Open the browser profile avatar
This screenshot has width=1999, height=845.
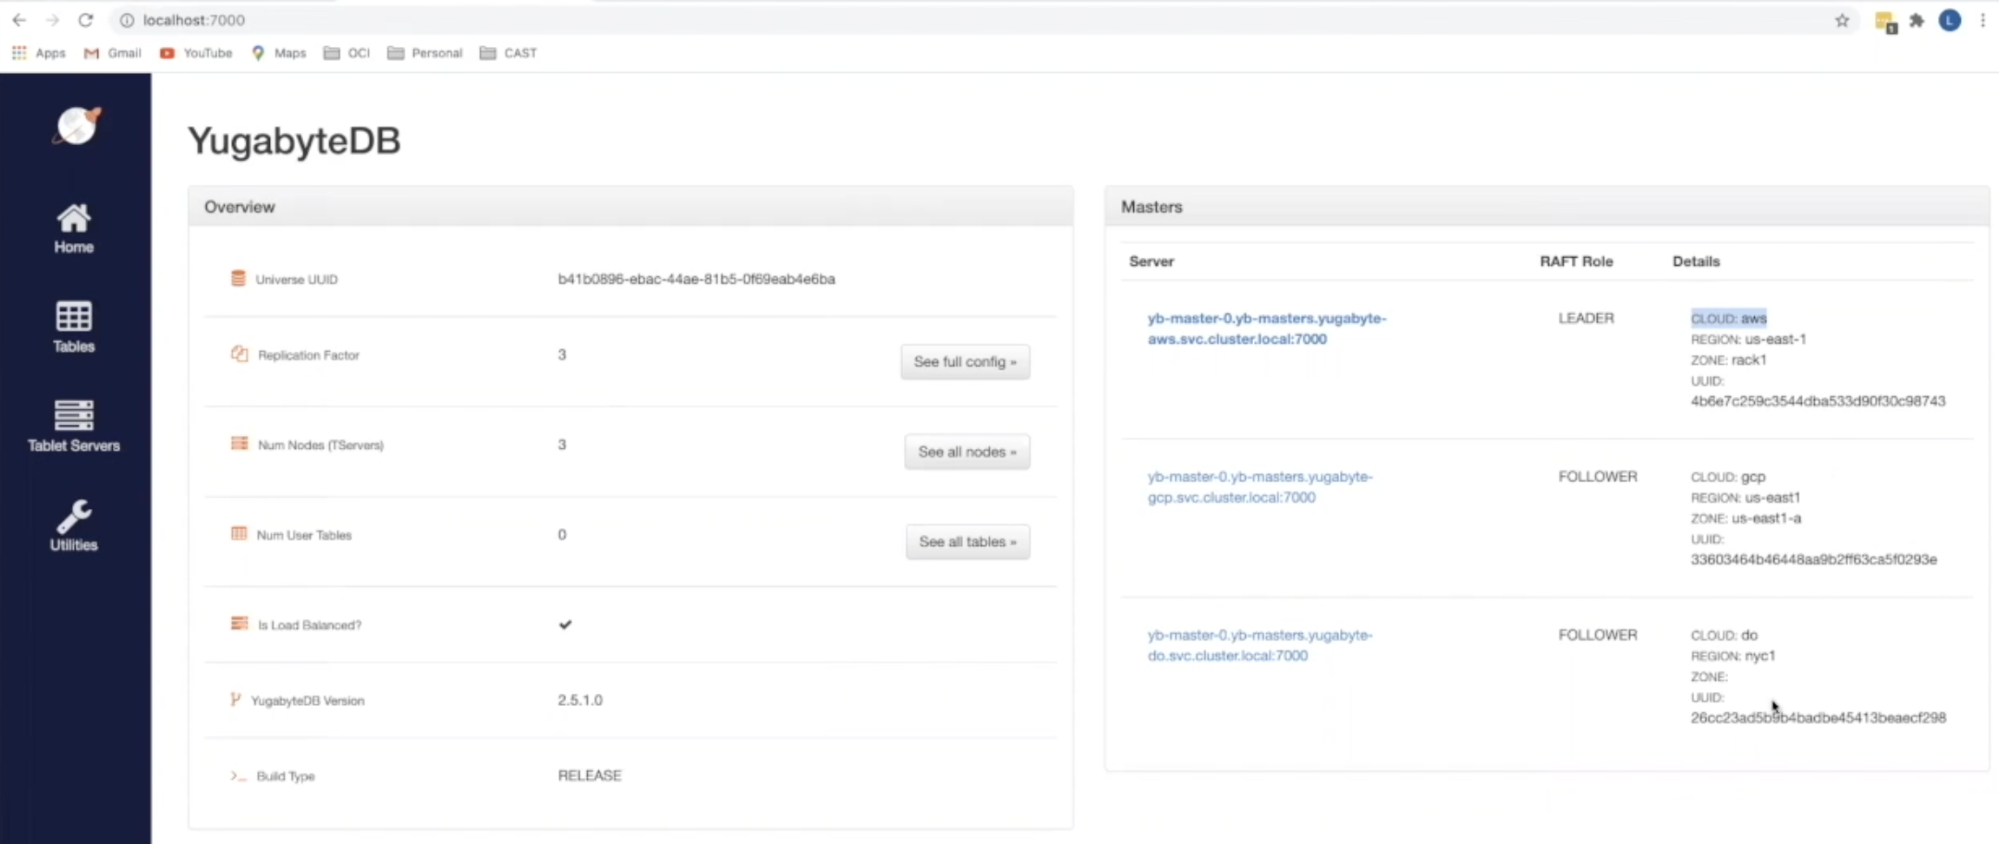[1950, 20]
